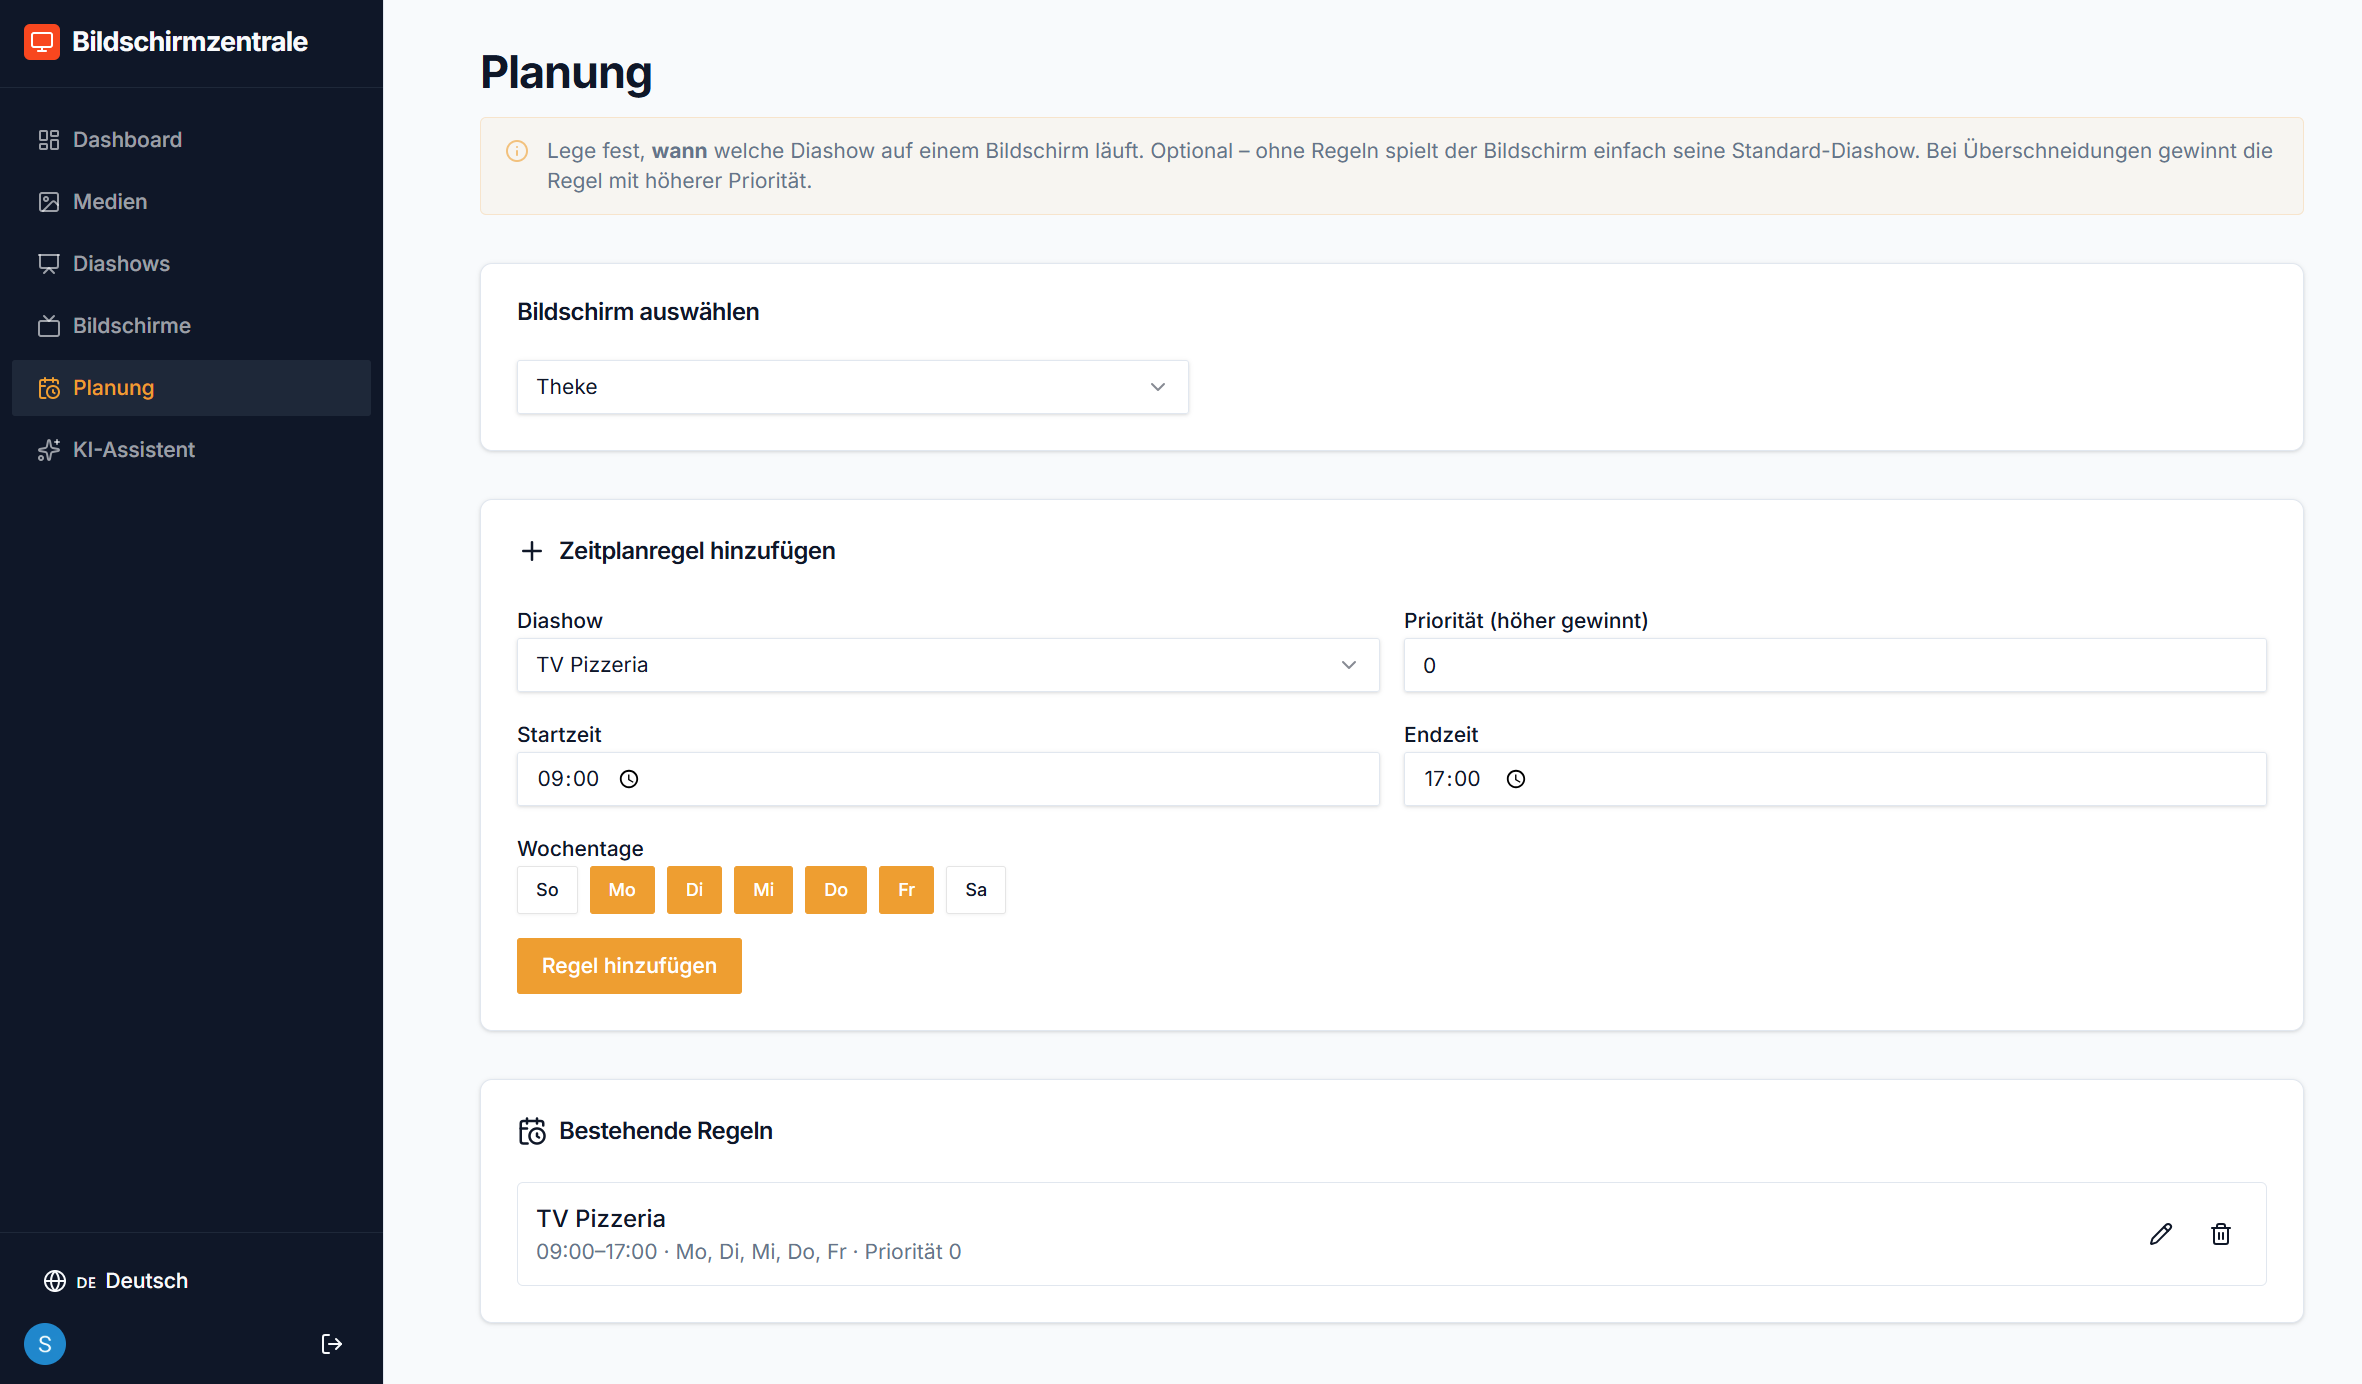This screenshot has width=2362, height=1384.
Task: Select the TV Pizzeria rule title
Action: point(601,1218)
